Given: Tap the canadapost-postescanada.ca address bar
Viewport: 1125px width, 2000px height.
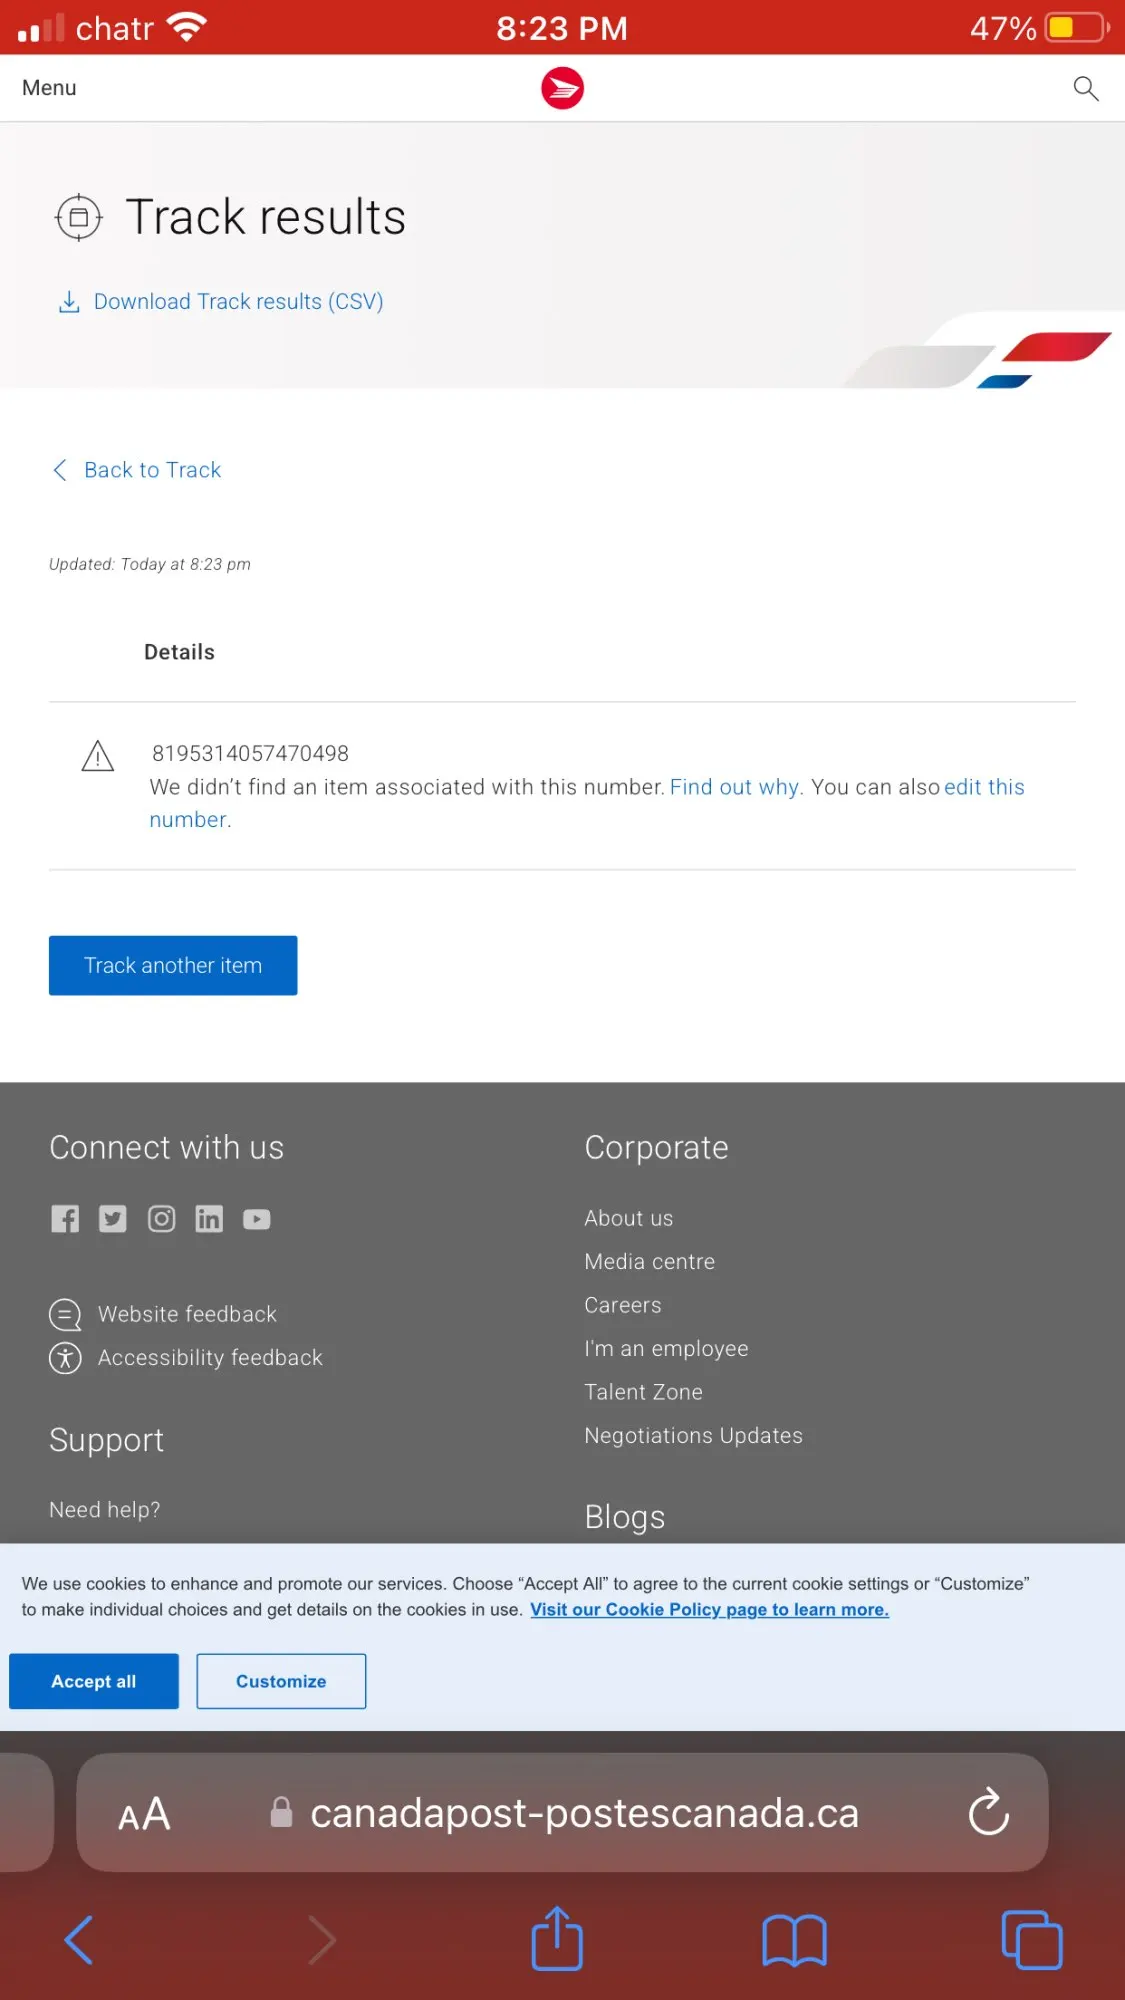Looking at the screenshot, I should 563,1812.
